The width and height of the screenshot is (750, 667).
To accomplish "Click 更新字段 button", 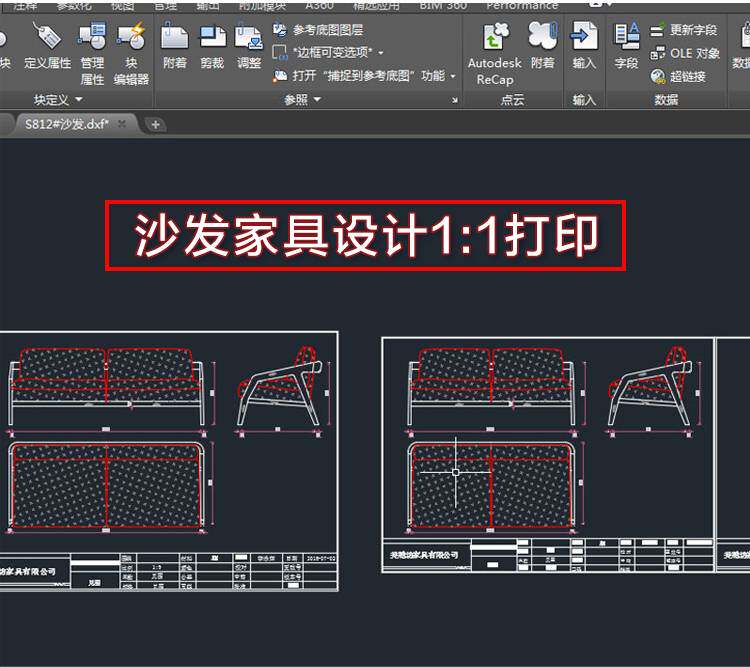I will pos(684,30).
